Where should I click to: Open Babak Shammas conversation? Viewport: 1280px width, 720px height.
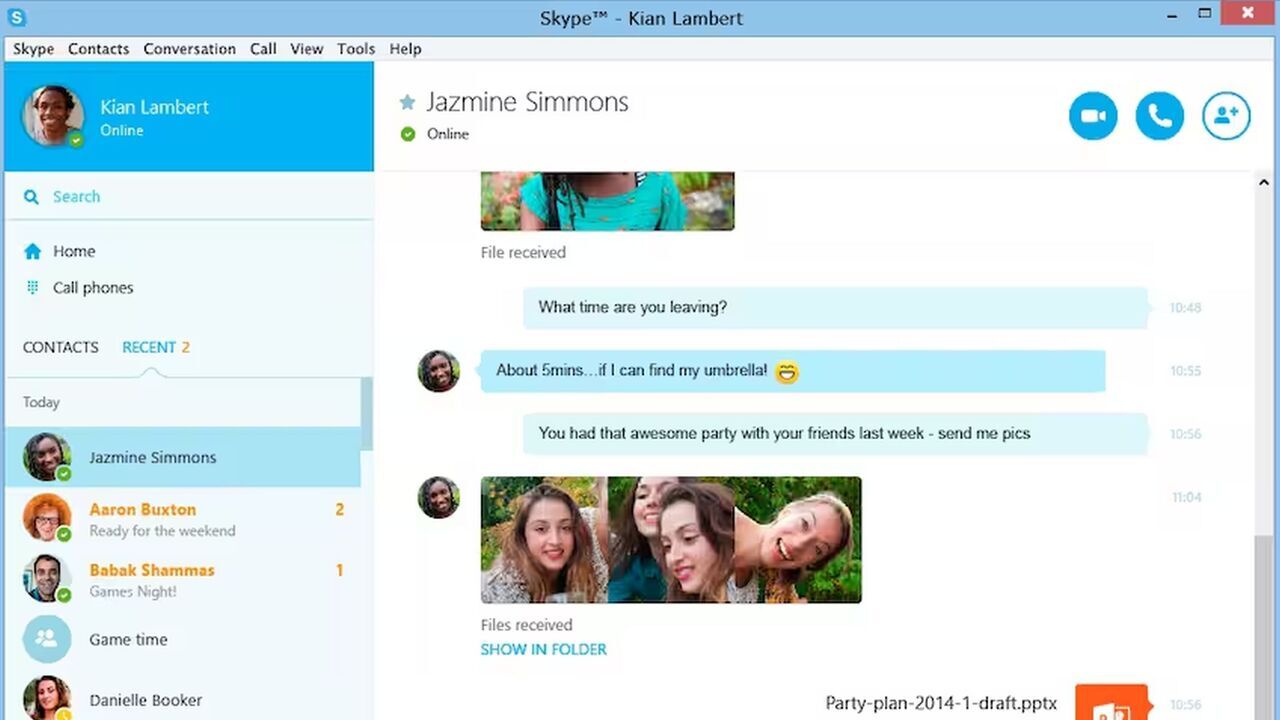tap(183, 580)
